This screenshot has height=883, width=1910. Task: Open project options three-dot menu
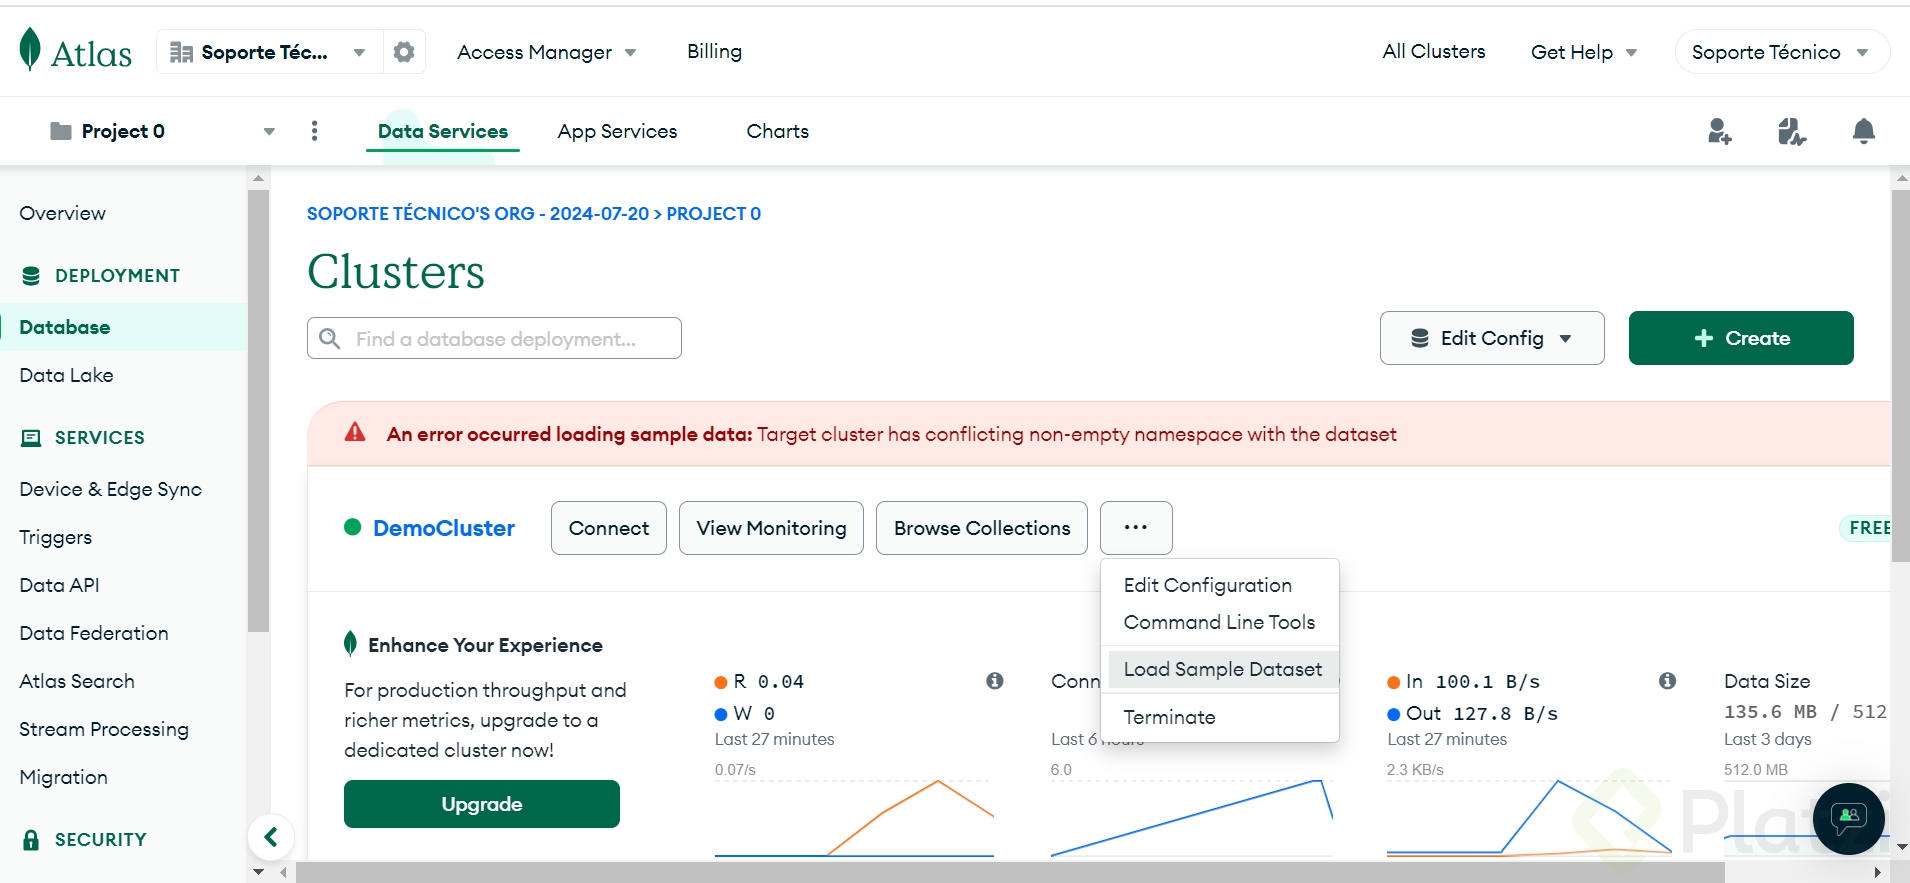coord(315,131)
